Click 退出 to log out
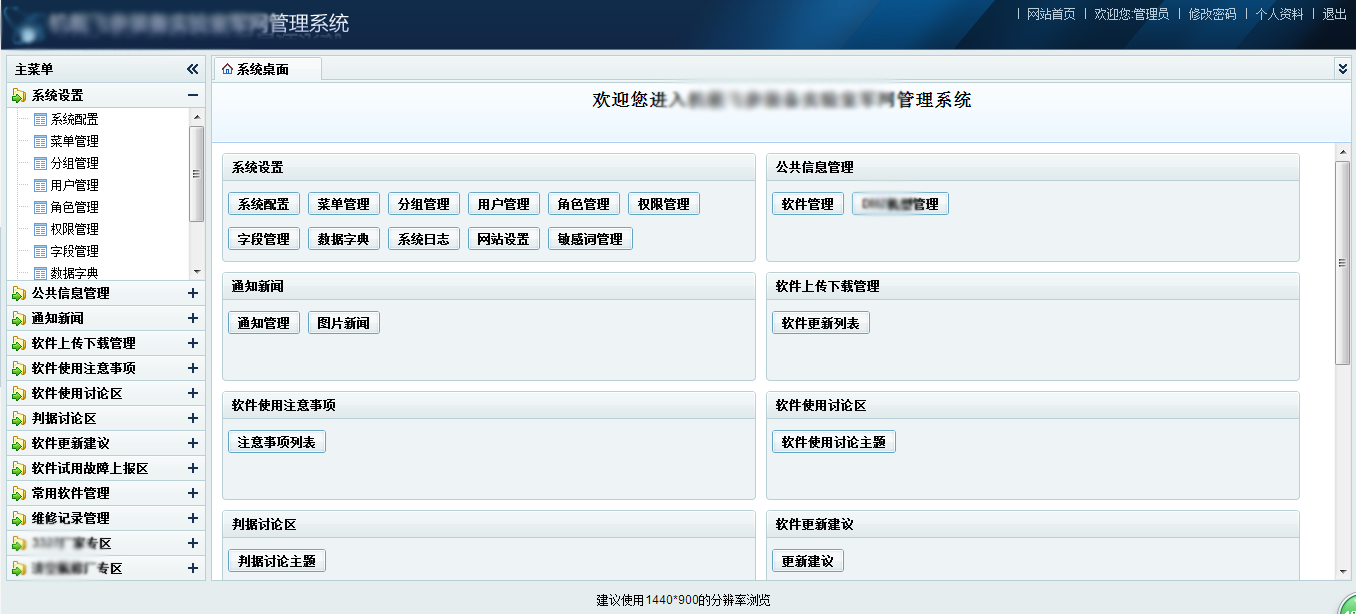Viewport: 1356px width, 614px height. 1334,14
